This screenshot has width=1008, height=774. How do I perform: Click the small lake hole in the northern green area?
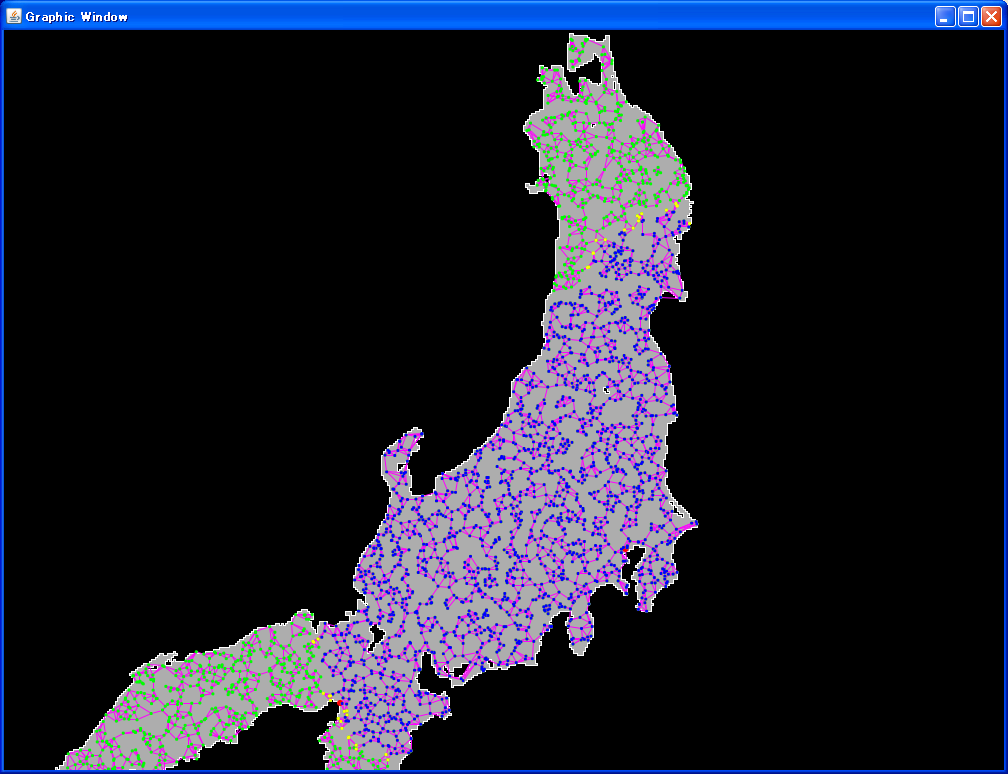point(592,124)
